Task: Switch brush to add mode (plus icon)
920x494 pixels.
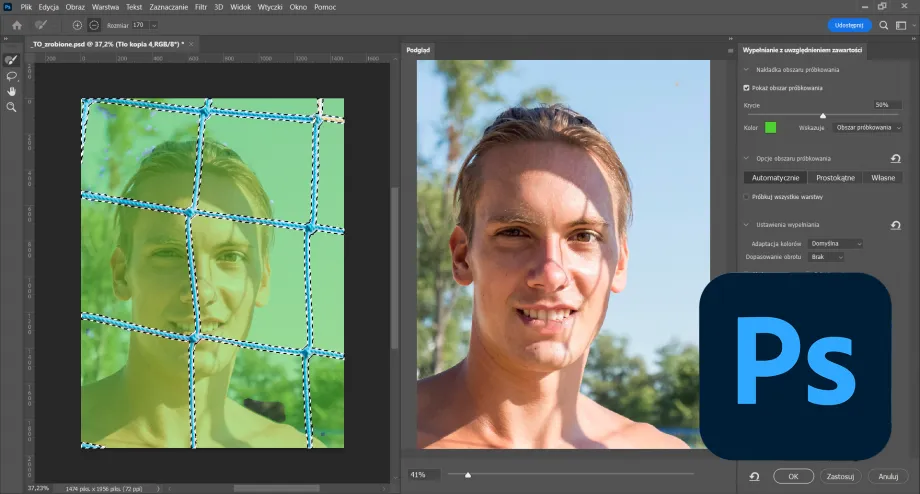Action: (77, 24)
